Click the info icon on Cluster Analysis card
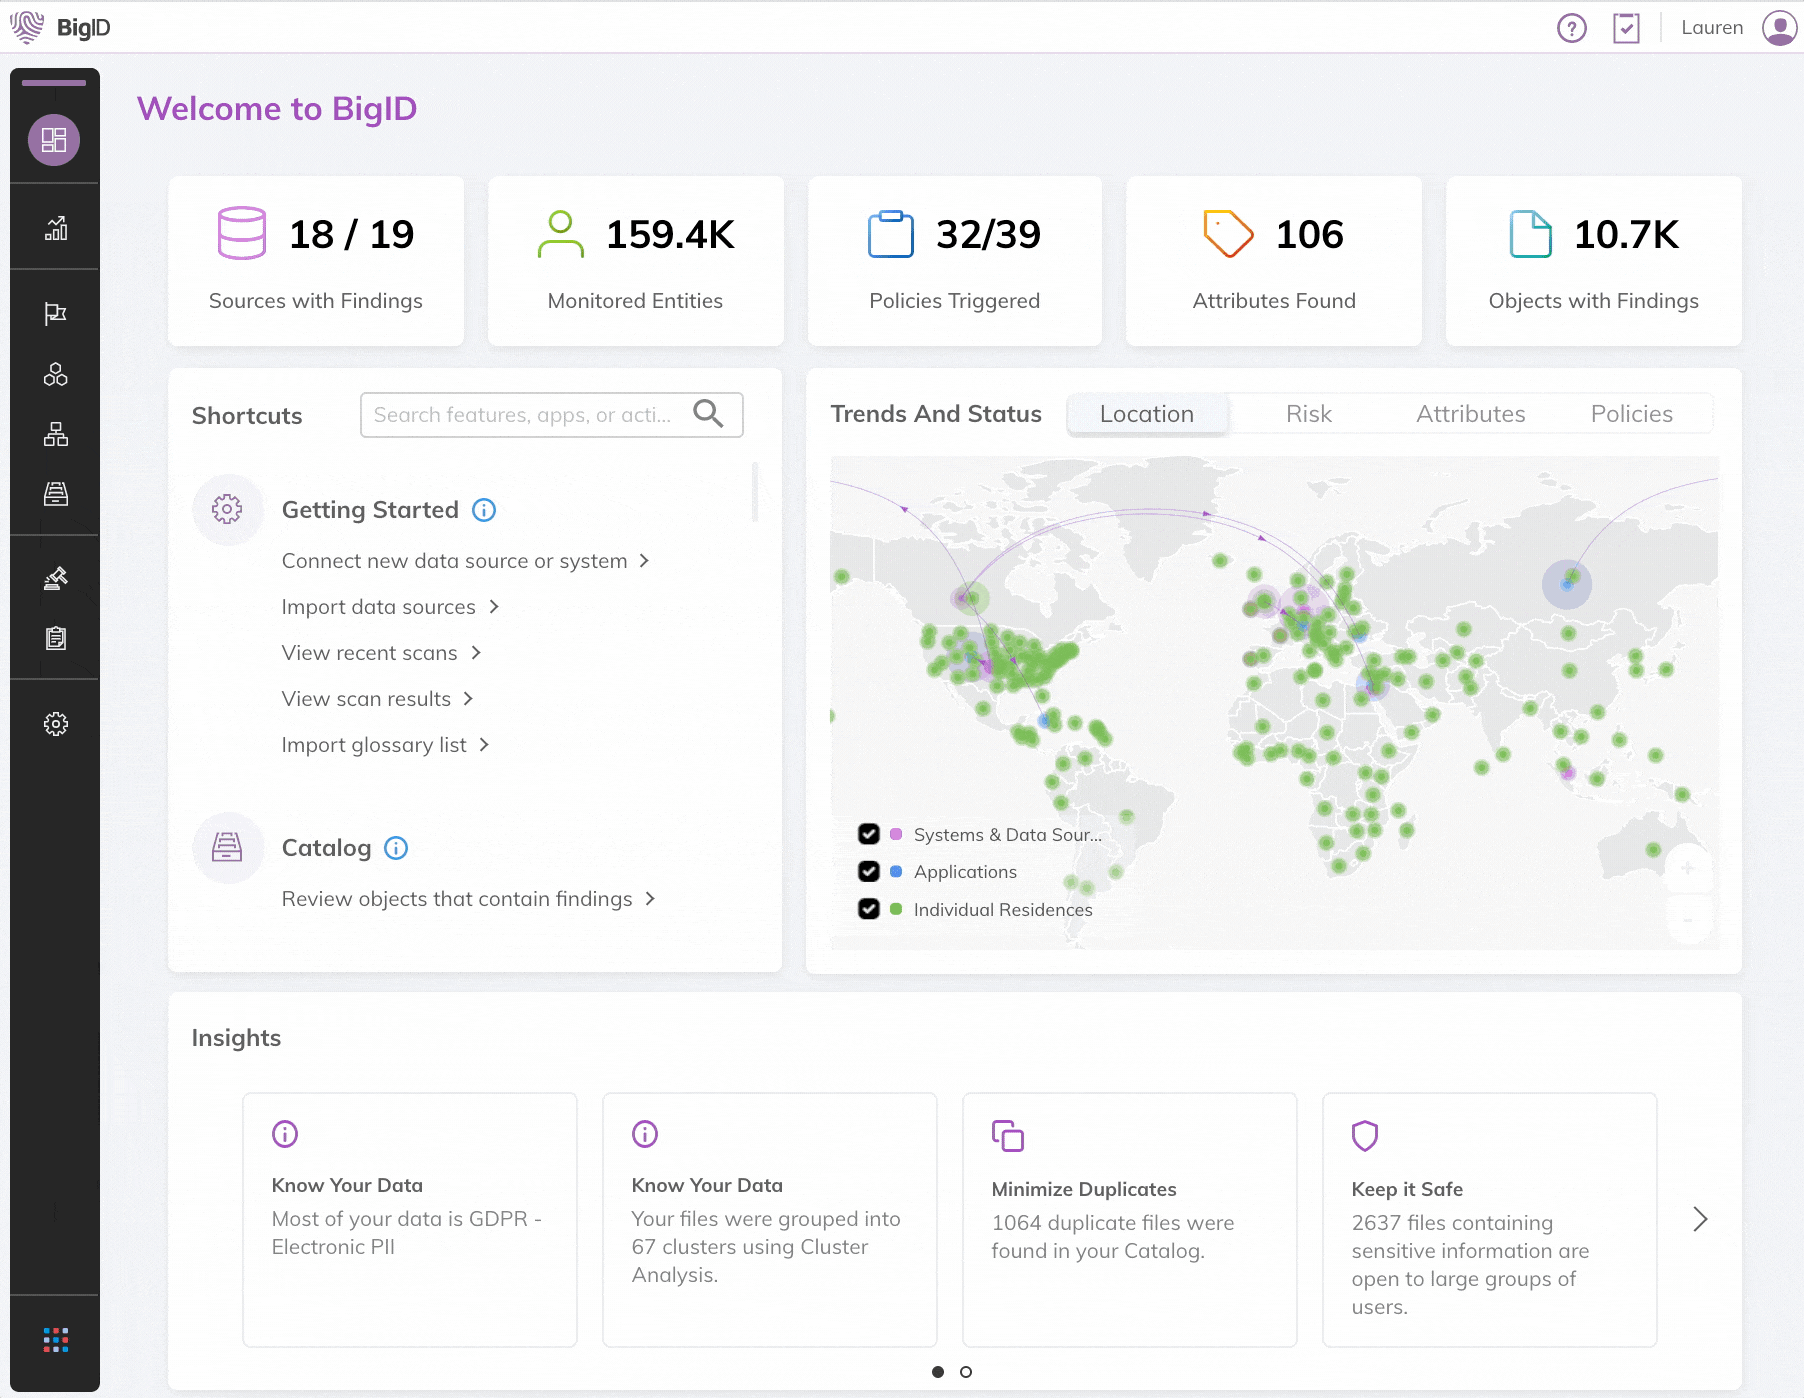 click(x=645, y=1134)
